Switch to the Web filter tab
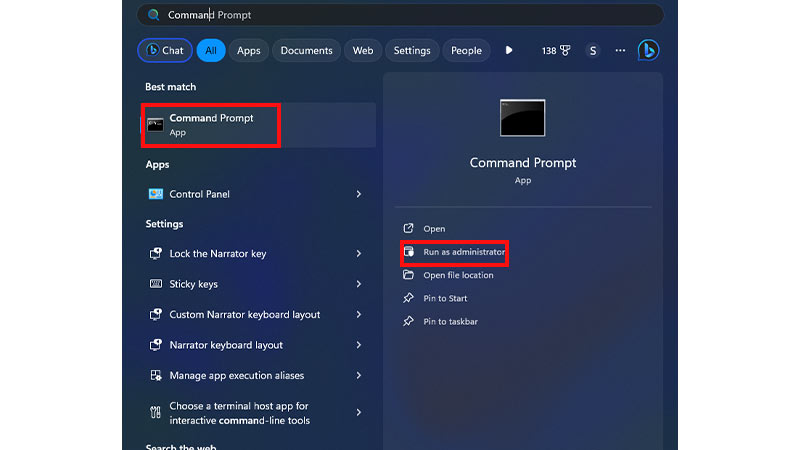Viewport: 800px width, 450px height. pos(363,51)
